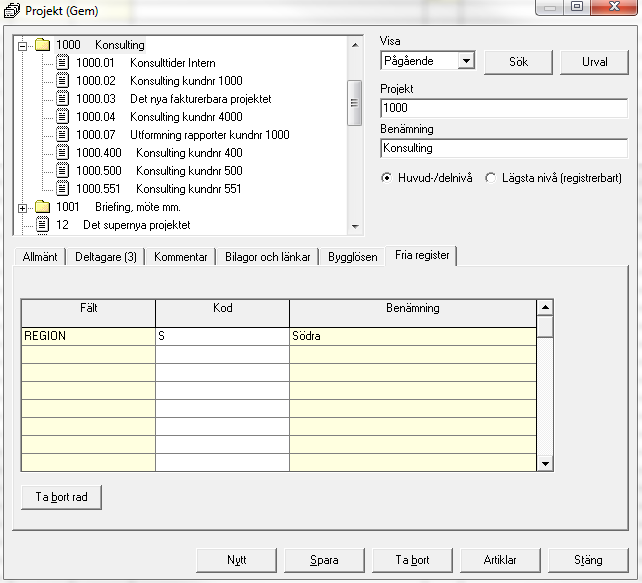Click the document icon beside 1000.551

coord(62,189)
